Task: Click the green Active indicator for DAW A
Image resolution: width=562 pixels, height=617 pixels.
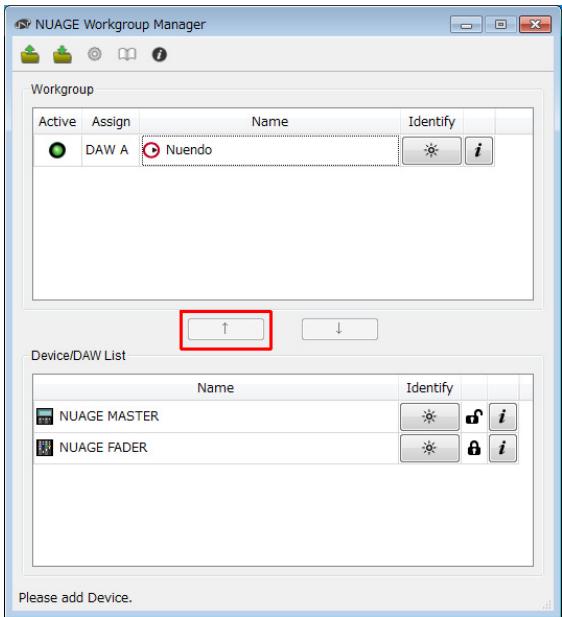Action: (57, 150)
